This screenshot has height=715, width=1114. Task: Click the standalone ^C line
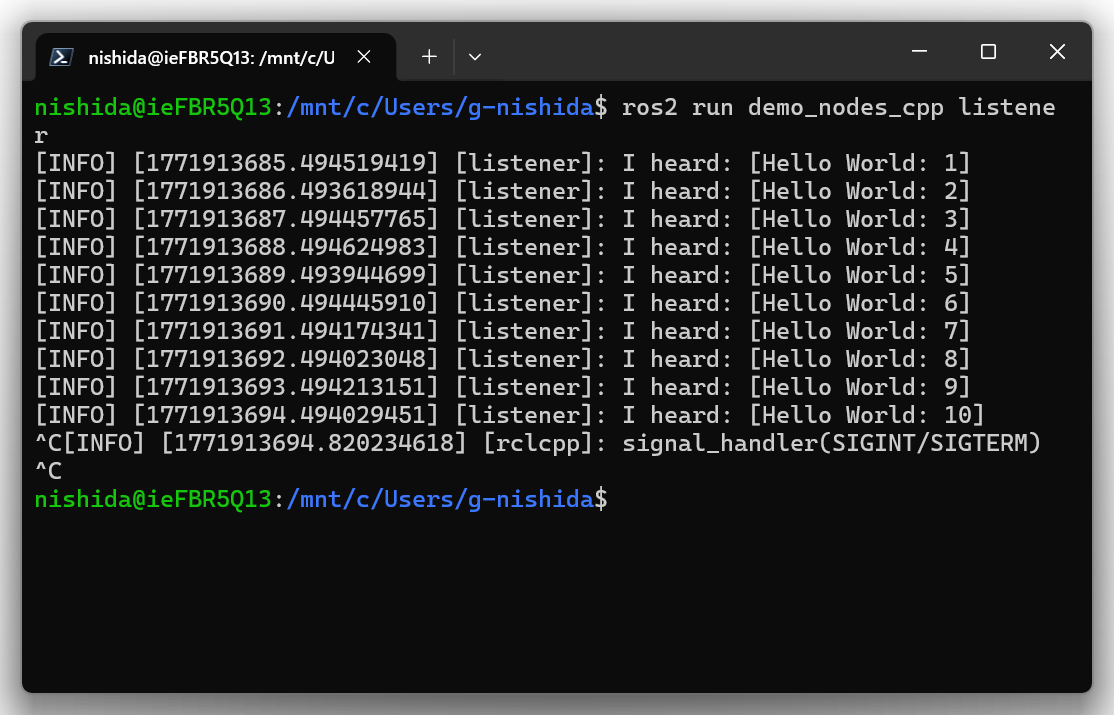48,470
